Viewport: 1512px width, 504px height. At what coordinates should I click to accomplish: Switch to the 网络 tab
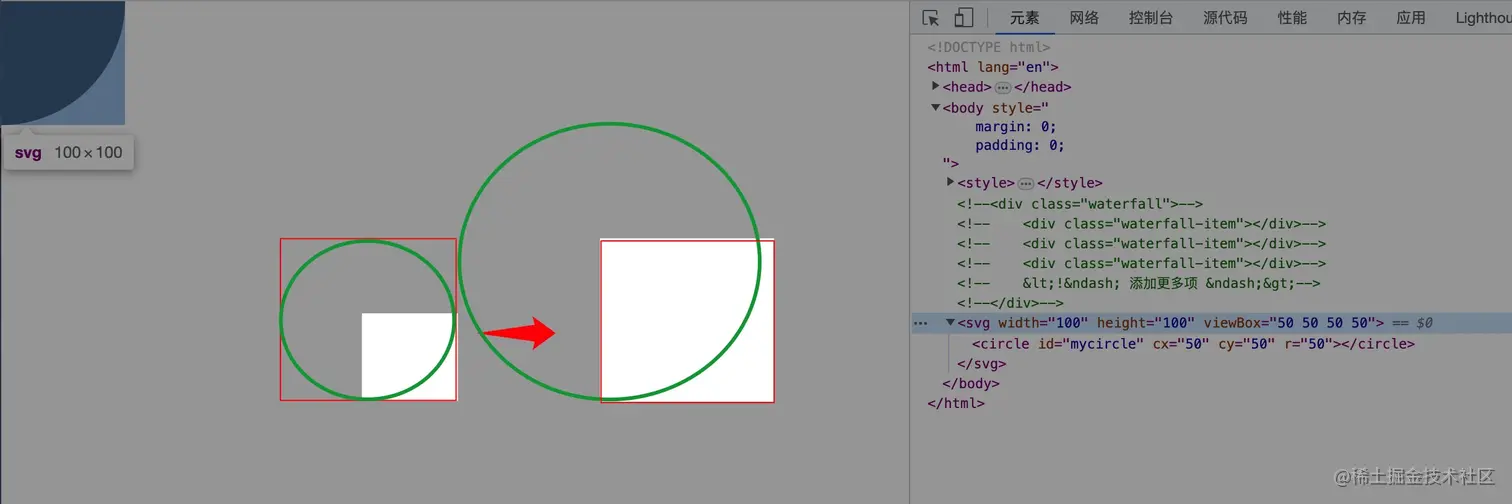(1084, 18)
